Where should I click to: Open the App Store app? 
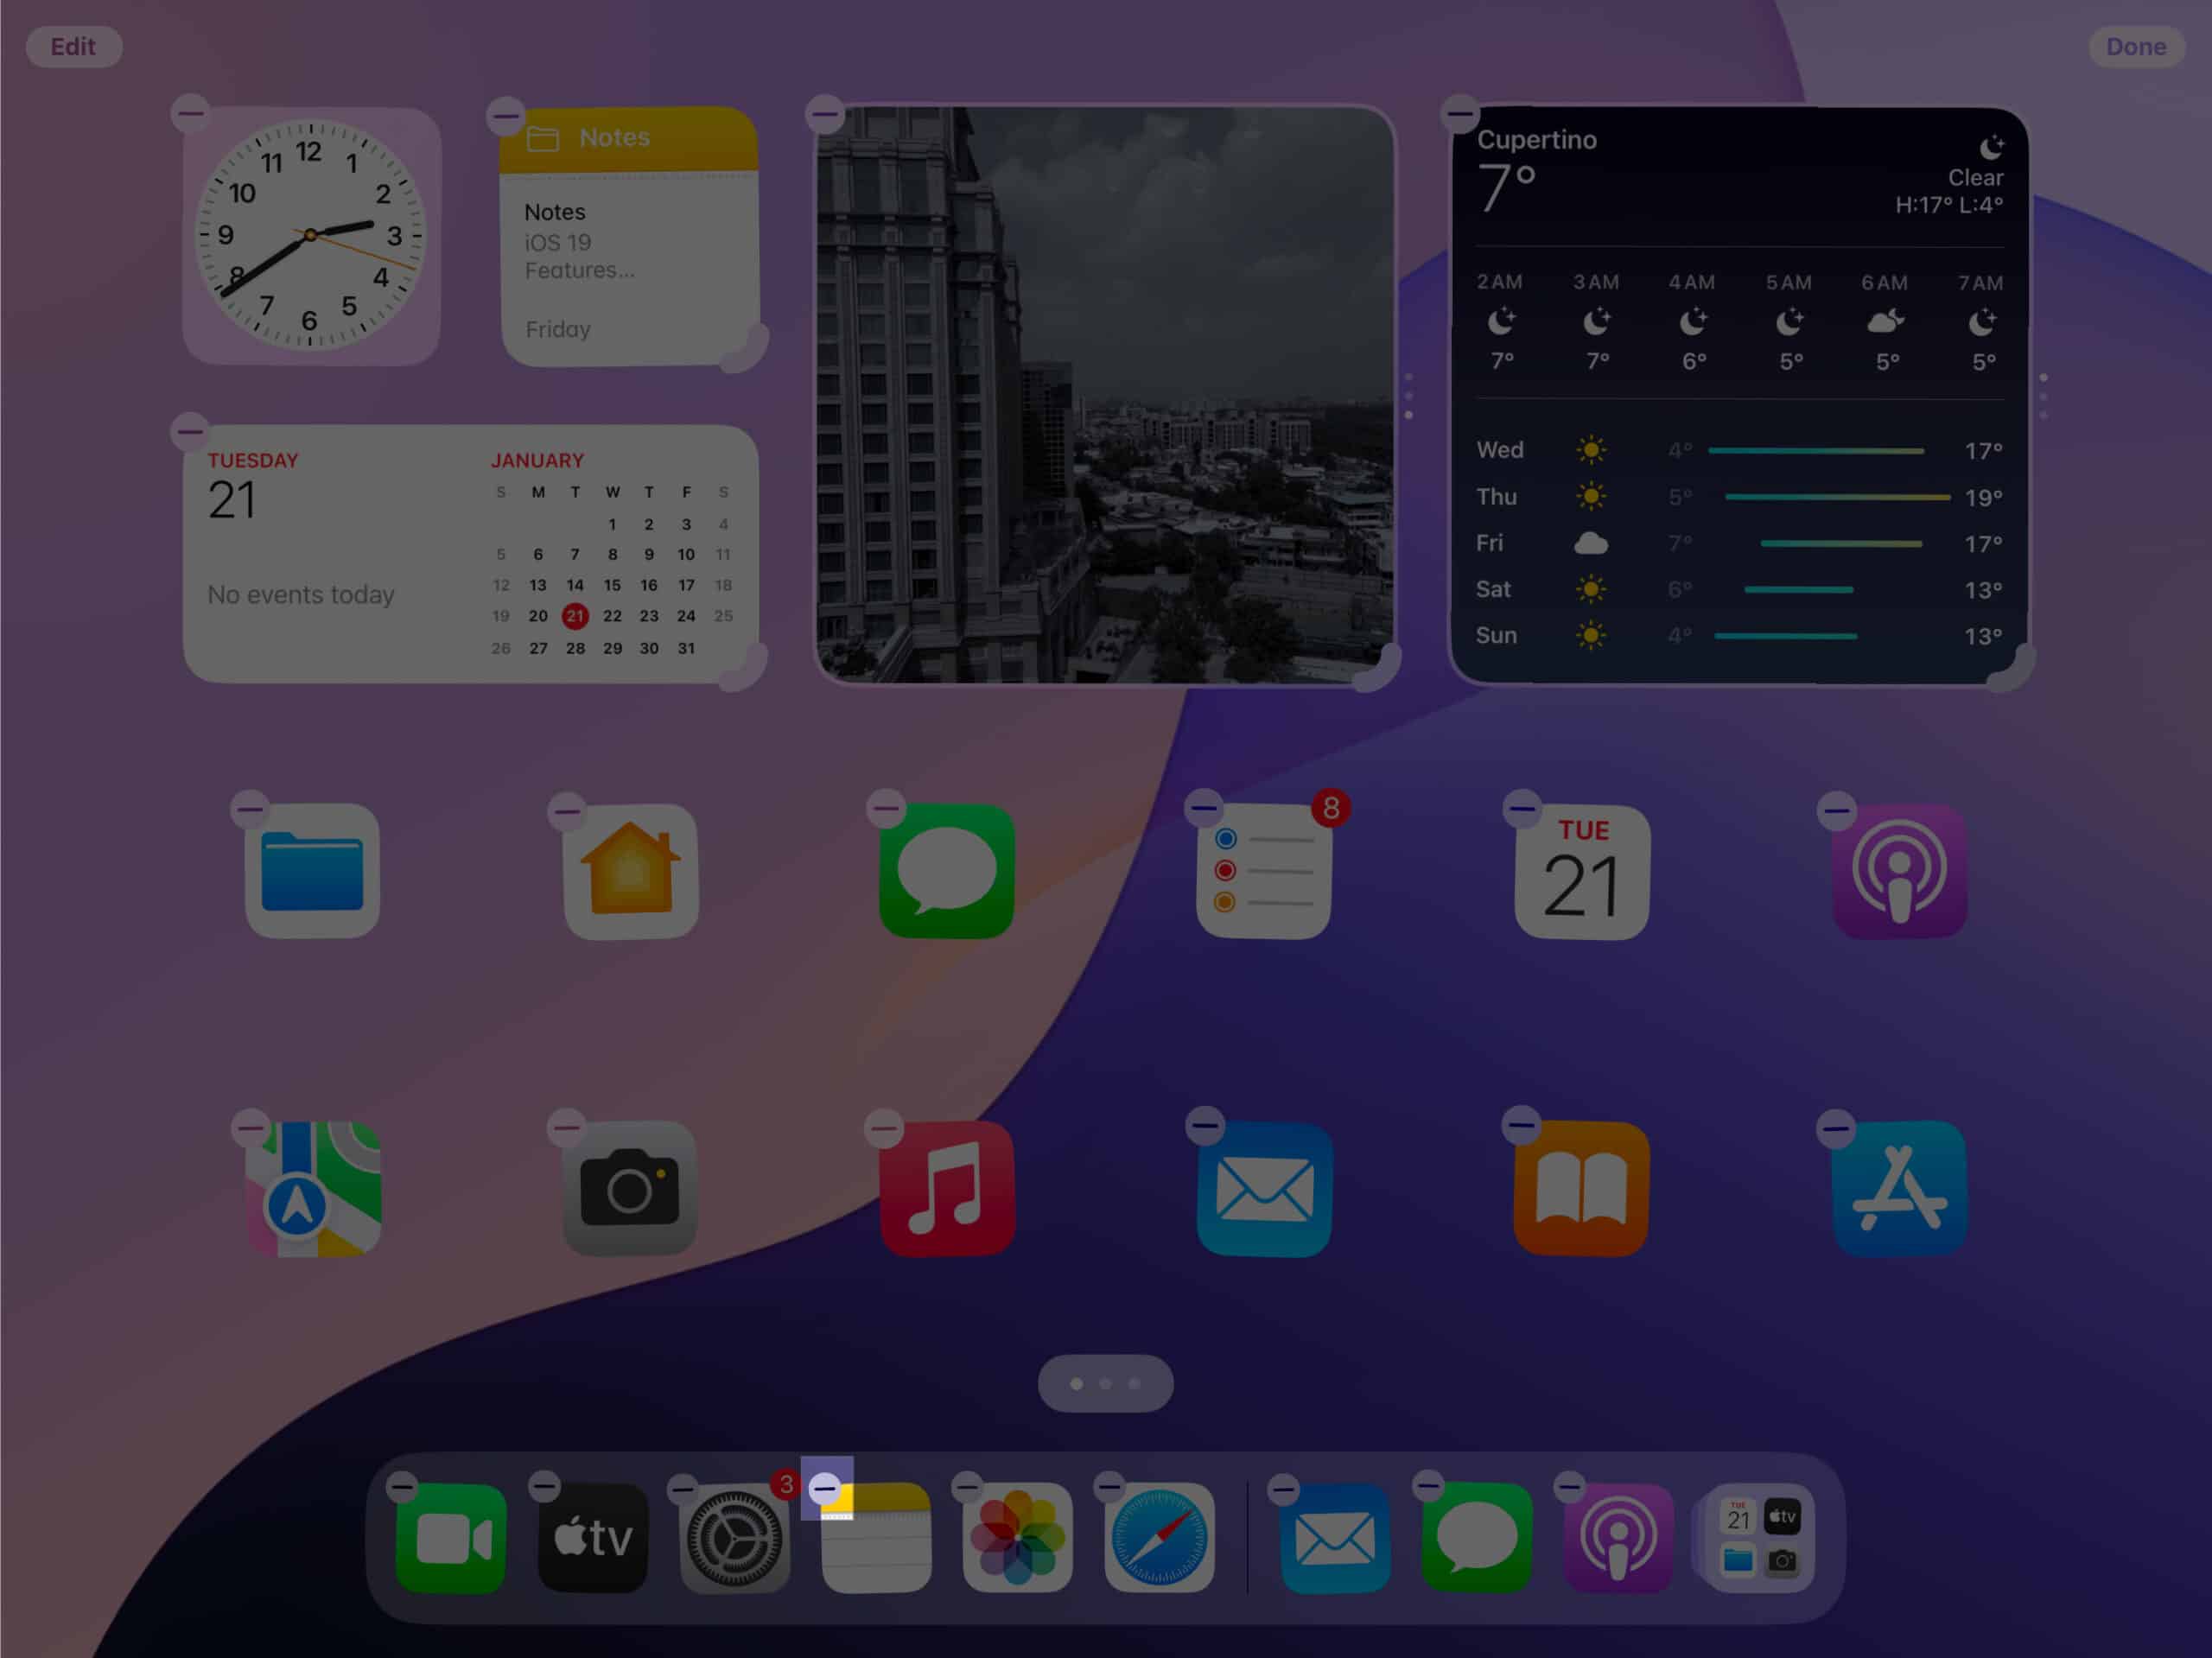coord(1895,1191)
